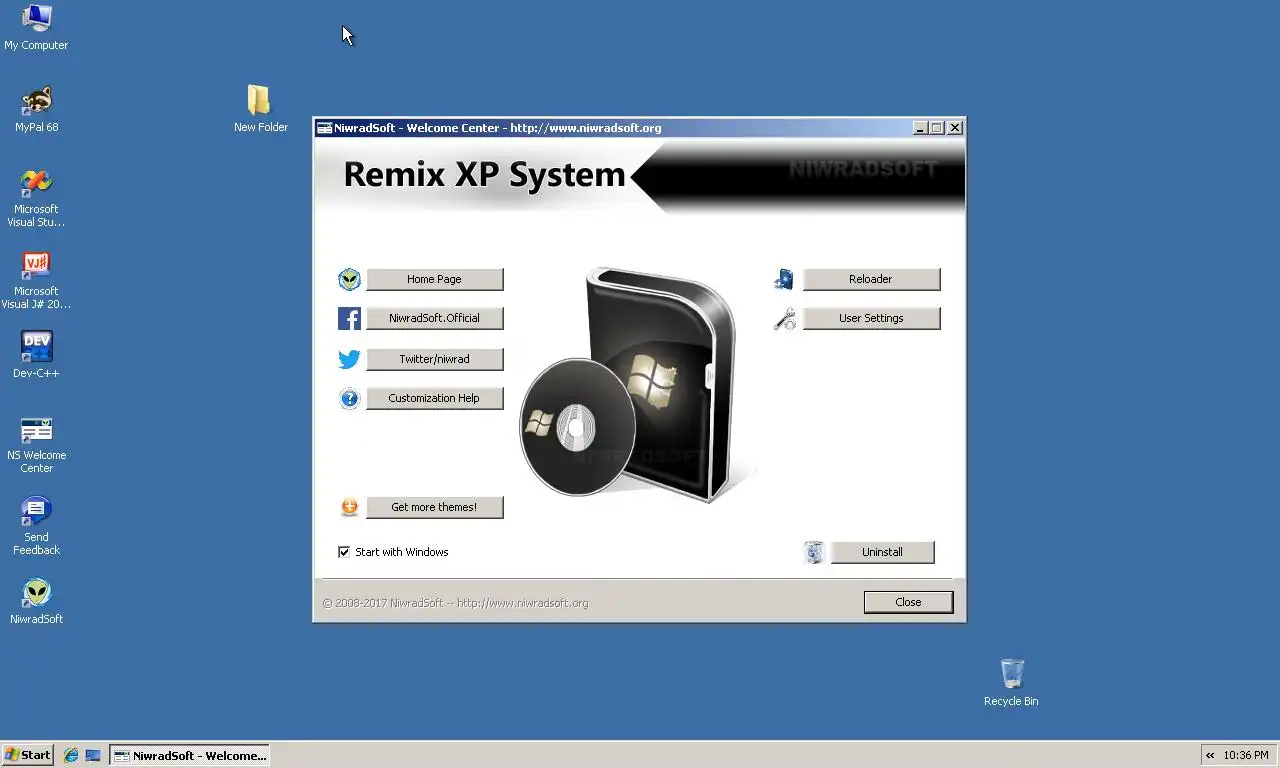This screenshot has height=768, width=1280.
Task: Click the copyright niwradsoft.org text
Action: pyautogui.click(x=455, y=603)
